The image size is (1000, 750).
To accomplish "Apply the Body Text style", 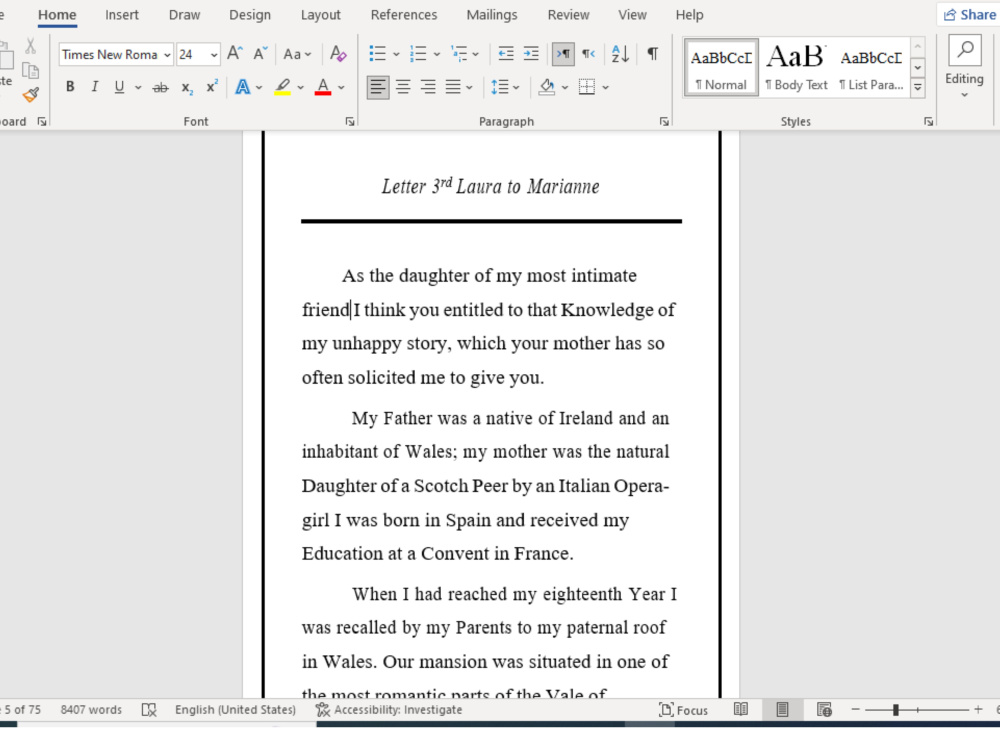I will pos(797,67).
